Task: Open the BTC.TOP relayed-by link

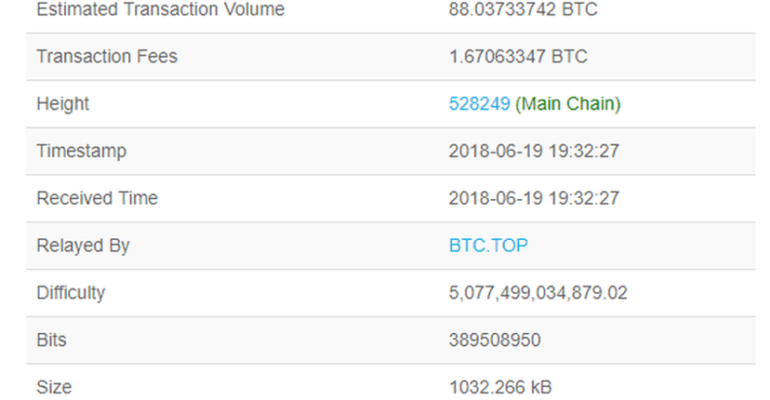Action: [489, 246]
